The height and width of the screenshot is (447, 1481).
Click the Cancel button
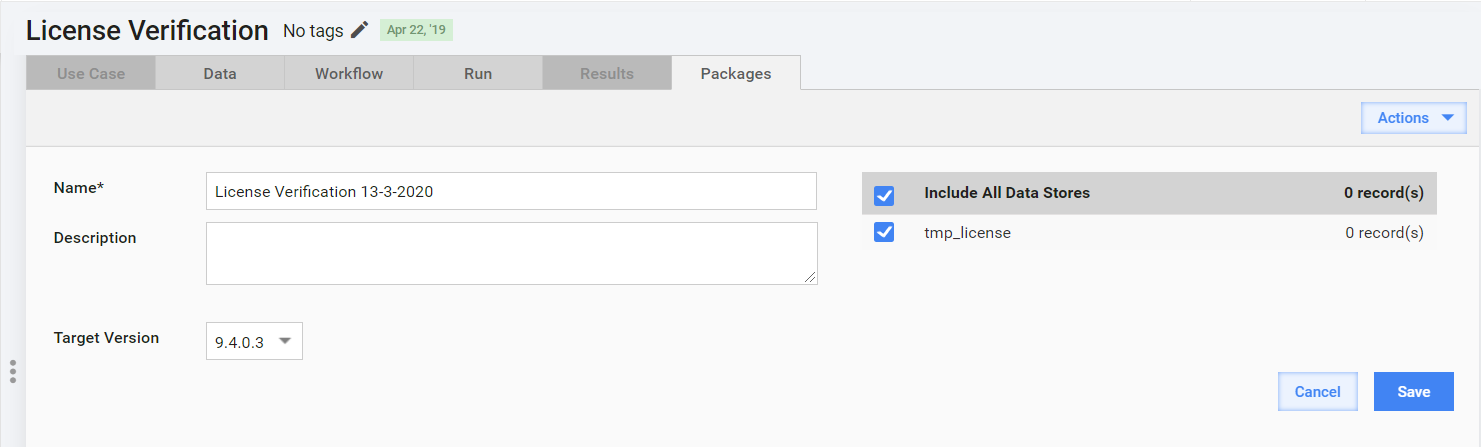(x=1318, y=392)
